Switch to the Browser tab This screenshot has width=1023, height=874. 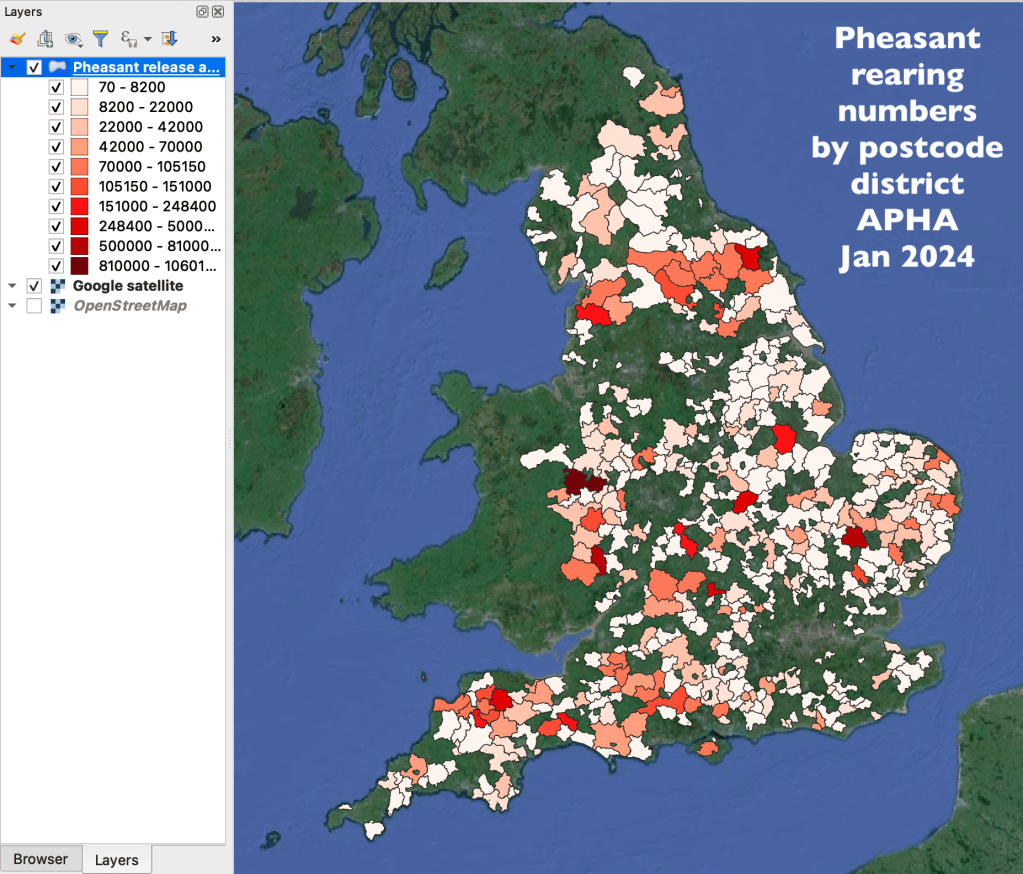coord(40,859)
